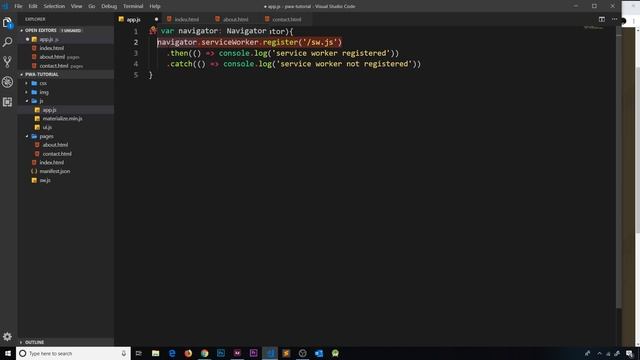Image resolution: width=640 pixels, height=360 pixels.
Task: Click line number 3 in the gutter
Action: [136, 53]
